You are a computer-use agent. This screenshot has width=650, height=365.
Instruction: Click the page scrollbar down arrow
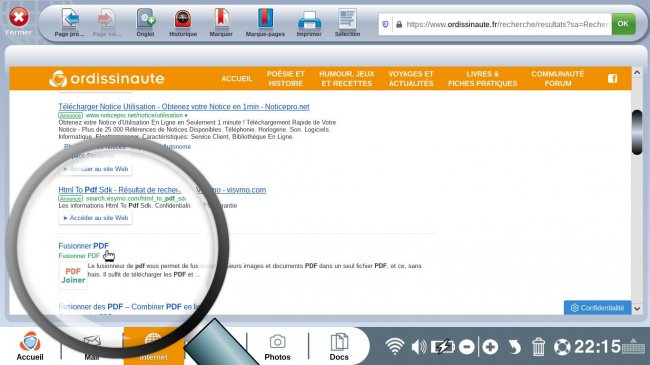click(637, 309)
